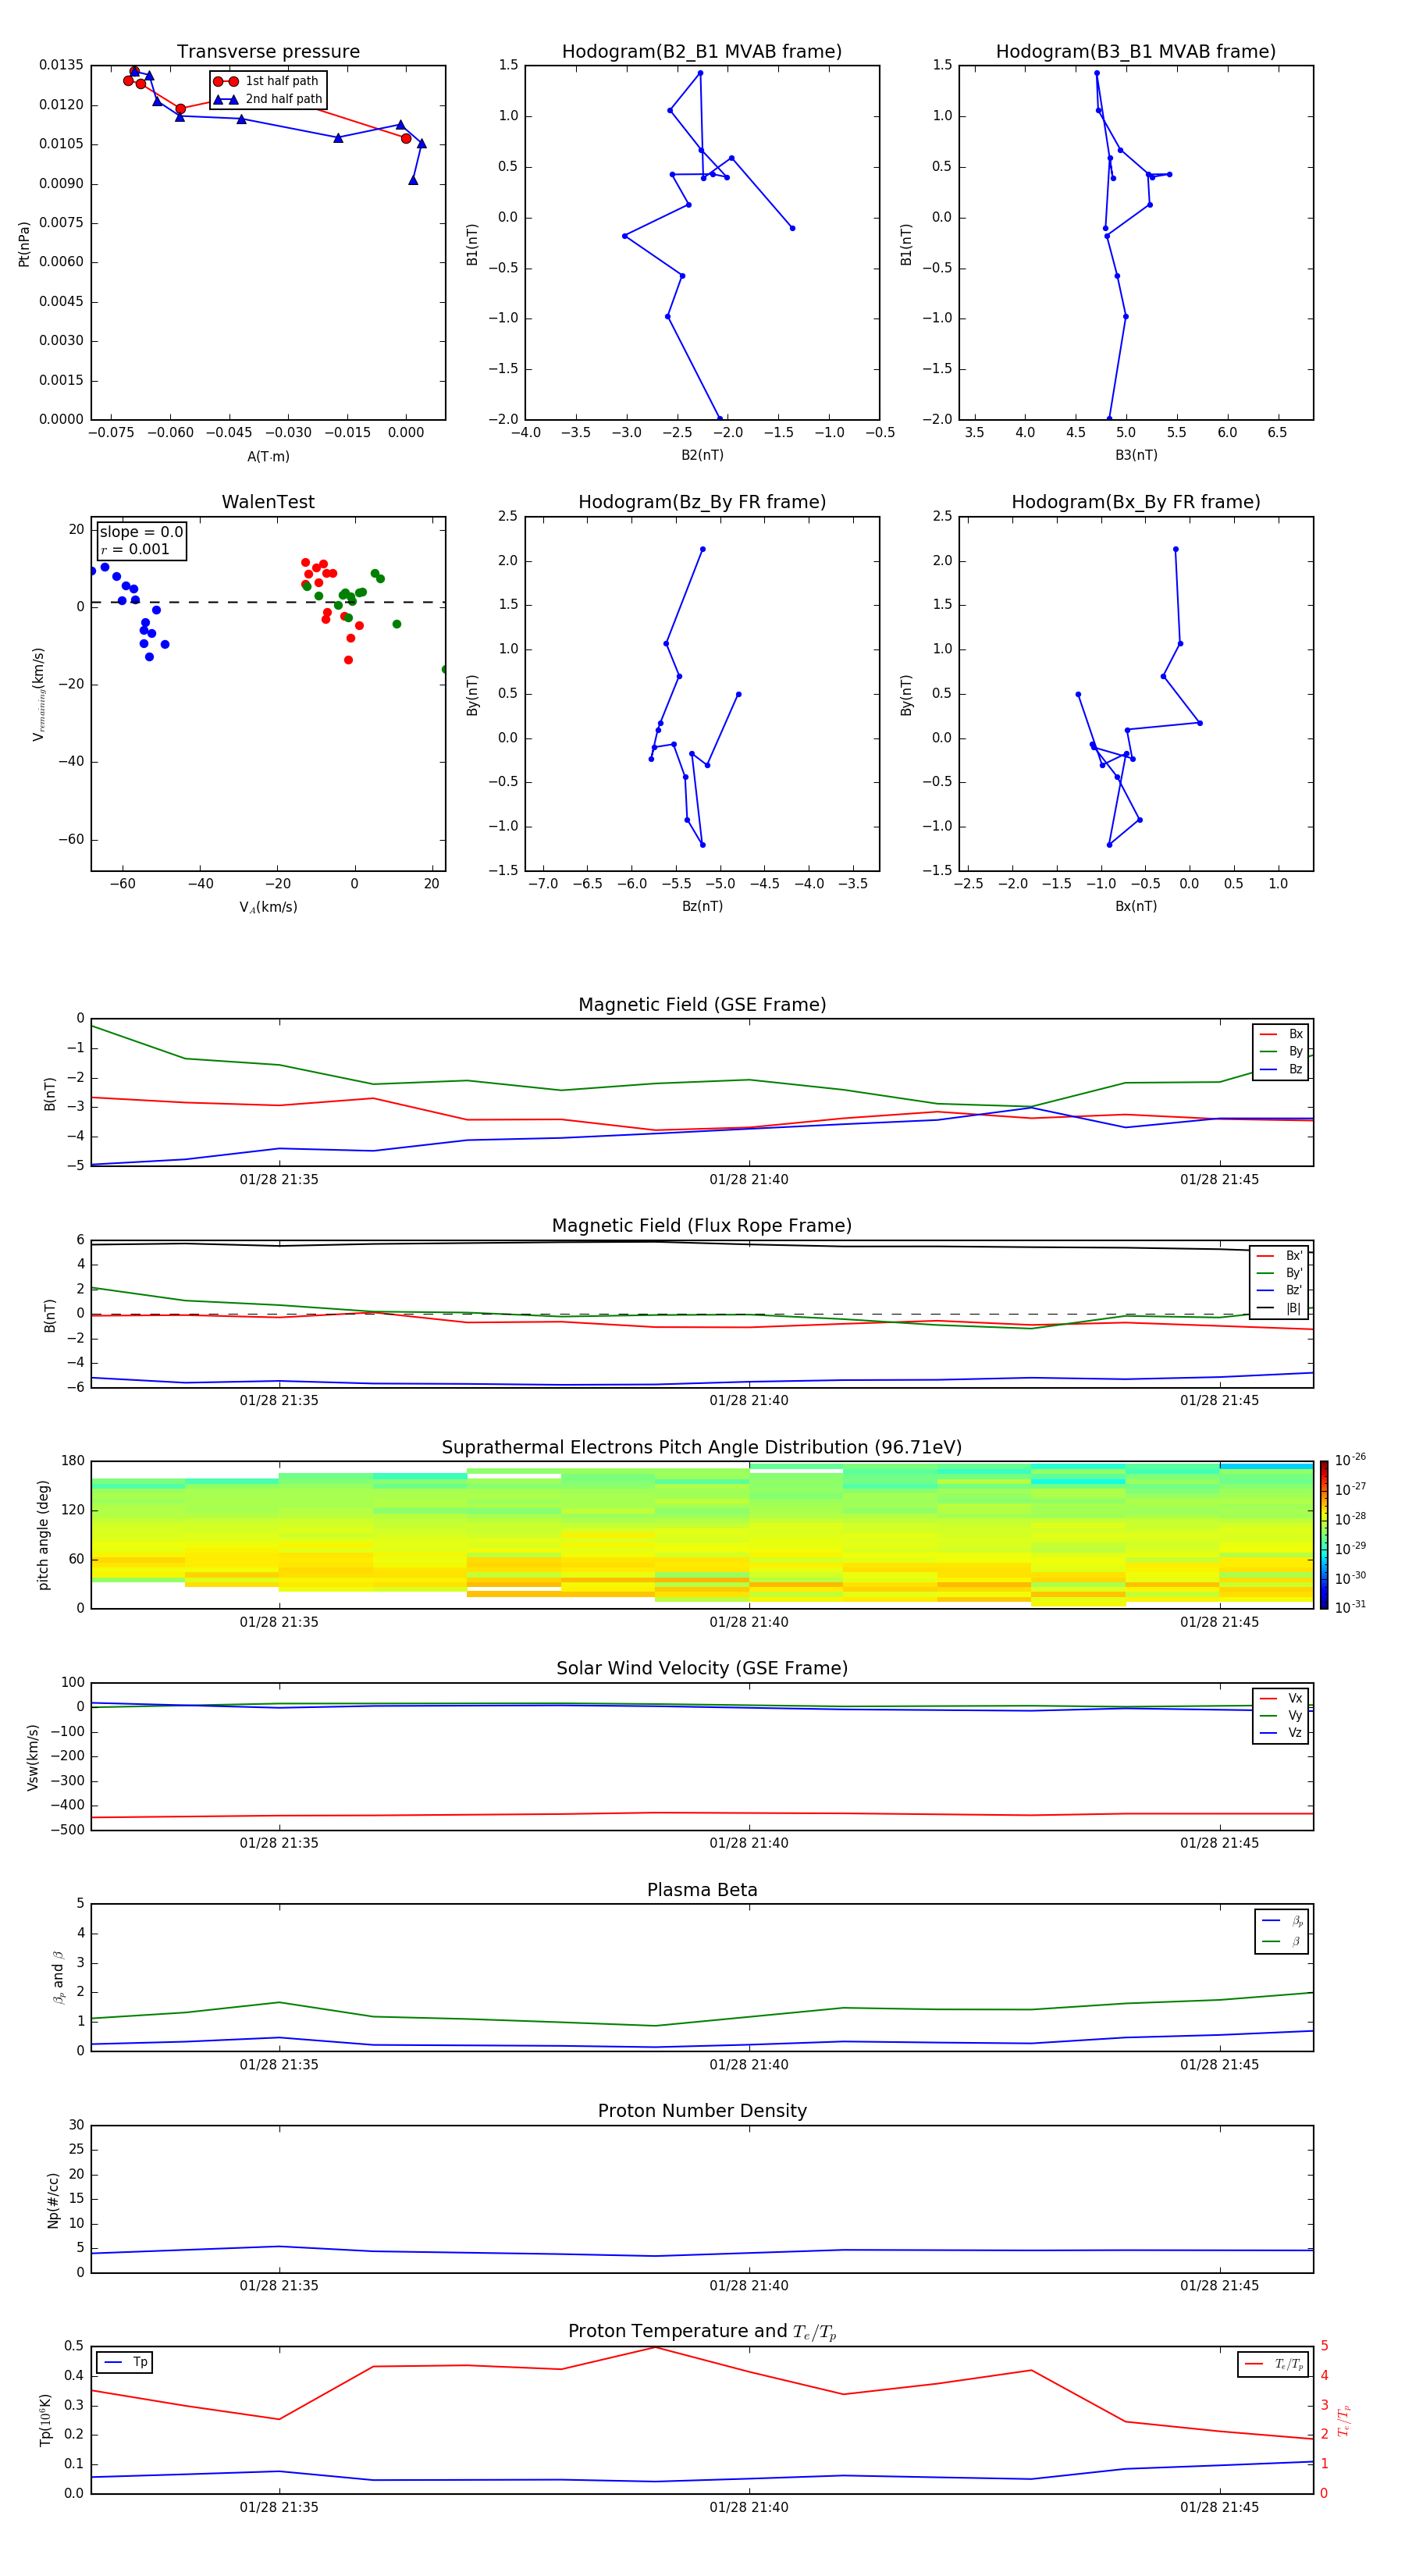Click the 'pitch angle (deg)' axis label
The height and width of the screenshot is (2576, 1405).
[43, 1535]
